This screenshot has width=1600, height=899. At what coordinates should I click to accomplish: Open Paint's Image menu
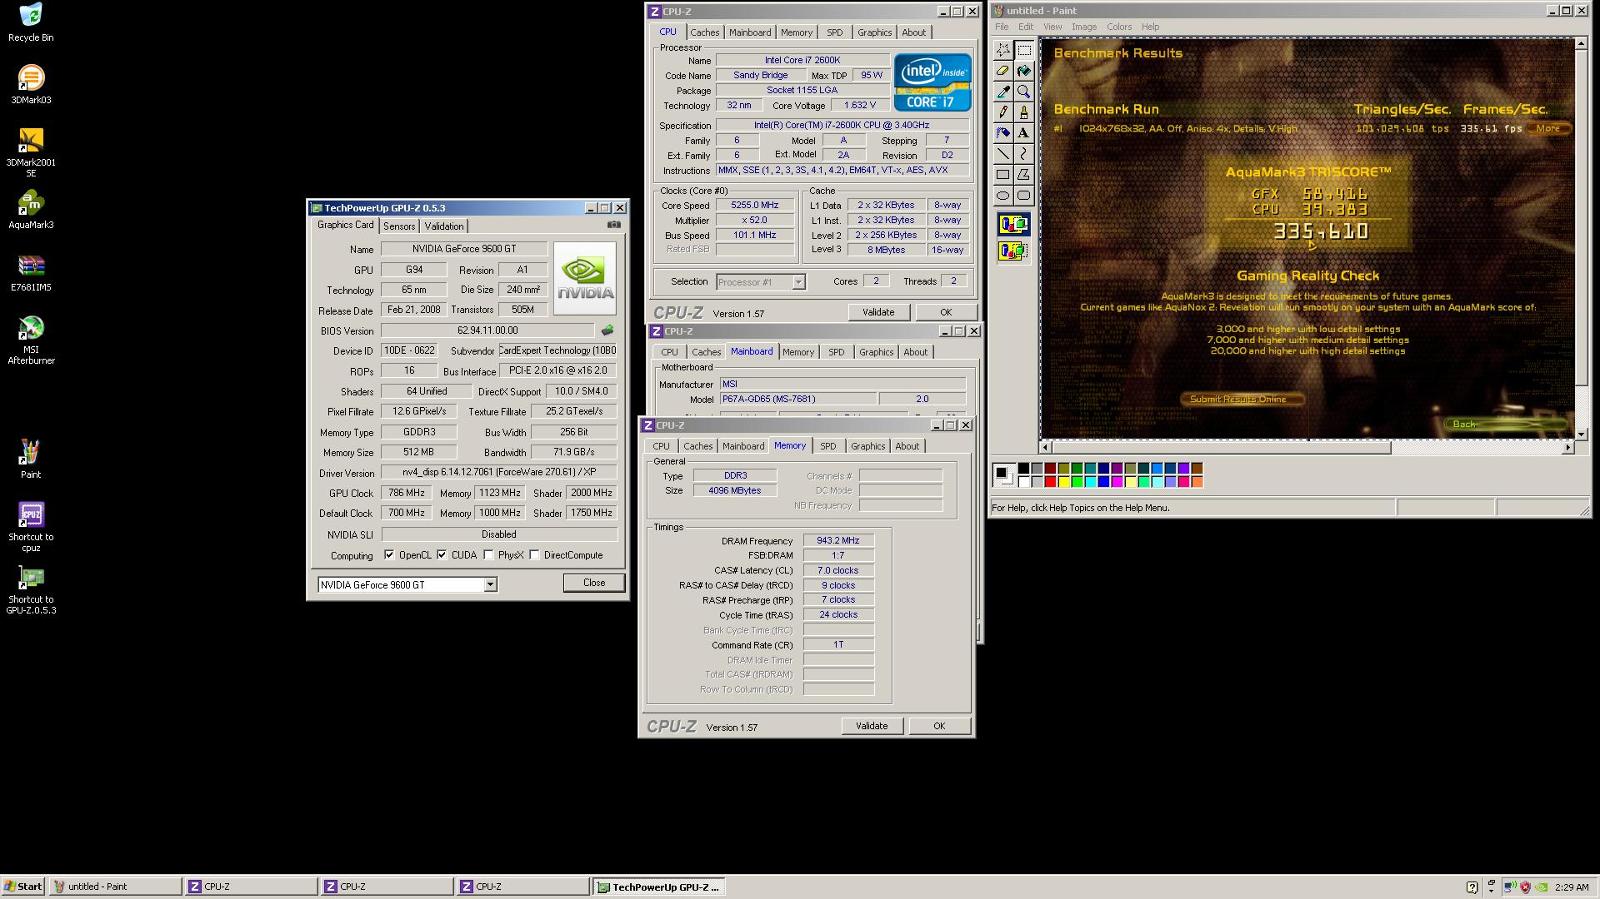1084,27
